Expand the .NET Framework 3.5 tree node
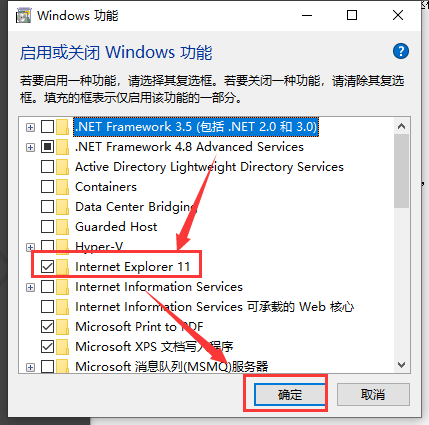This screenshot has width=429, height=425. 30,127
